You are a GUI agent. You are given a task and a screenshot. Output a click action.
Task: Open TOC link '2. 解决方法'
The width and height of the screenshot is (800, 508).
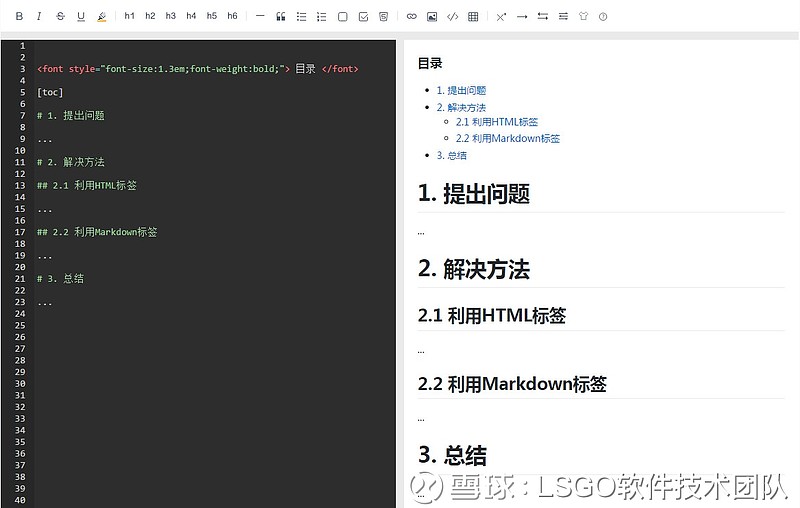(461, 108)
